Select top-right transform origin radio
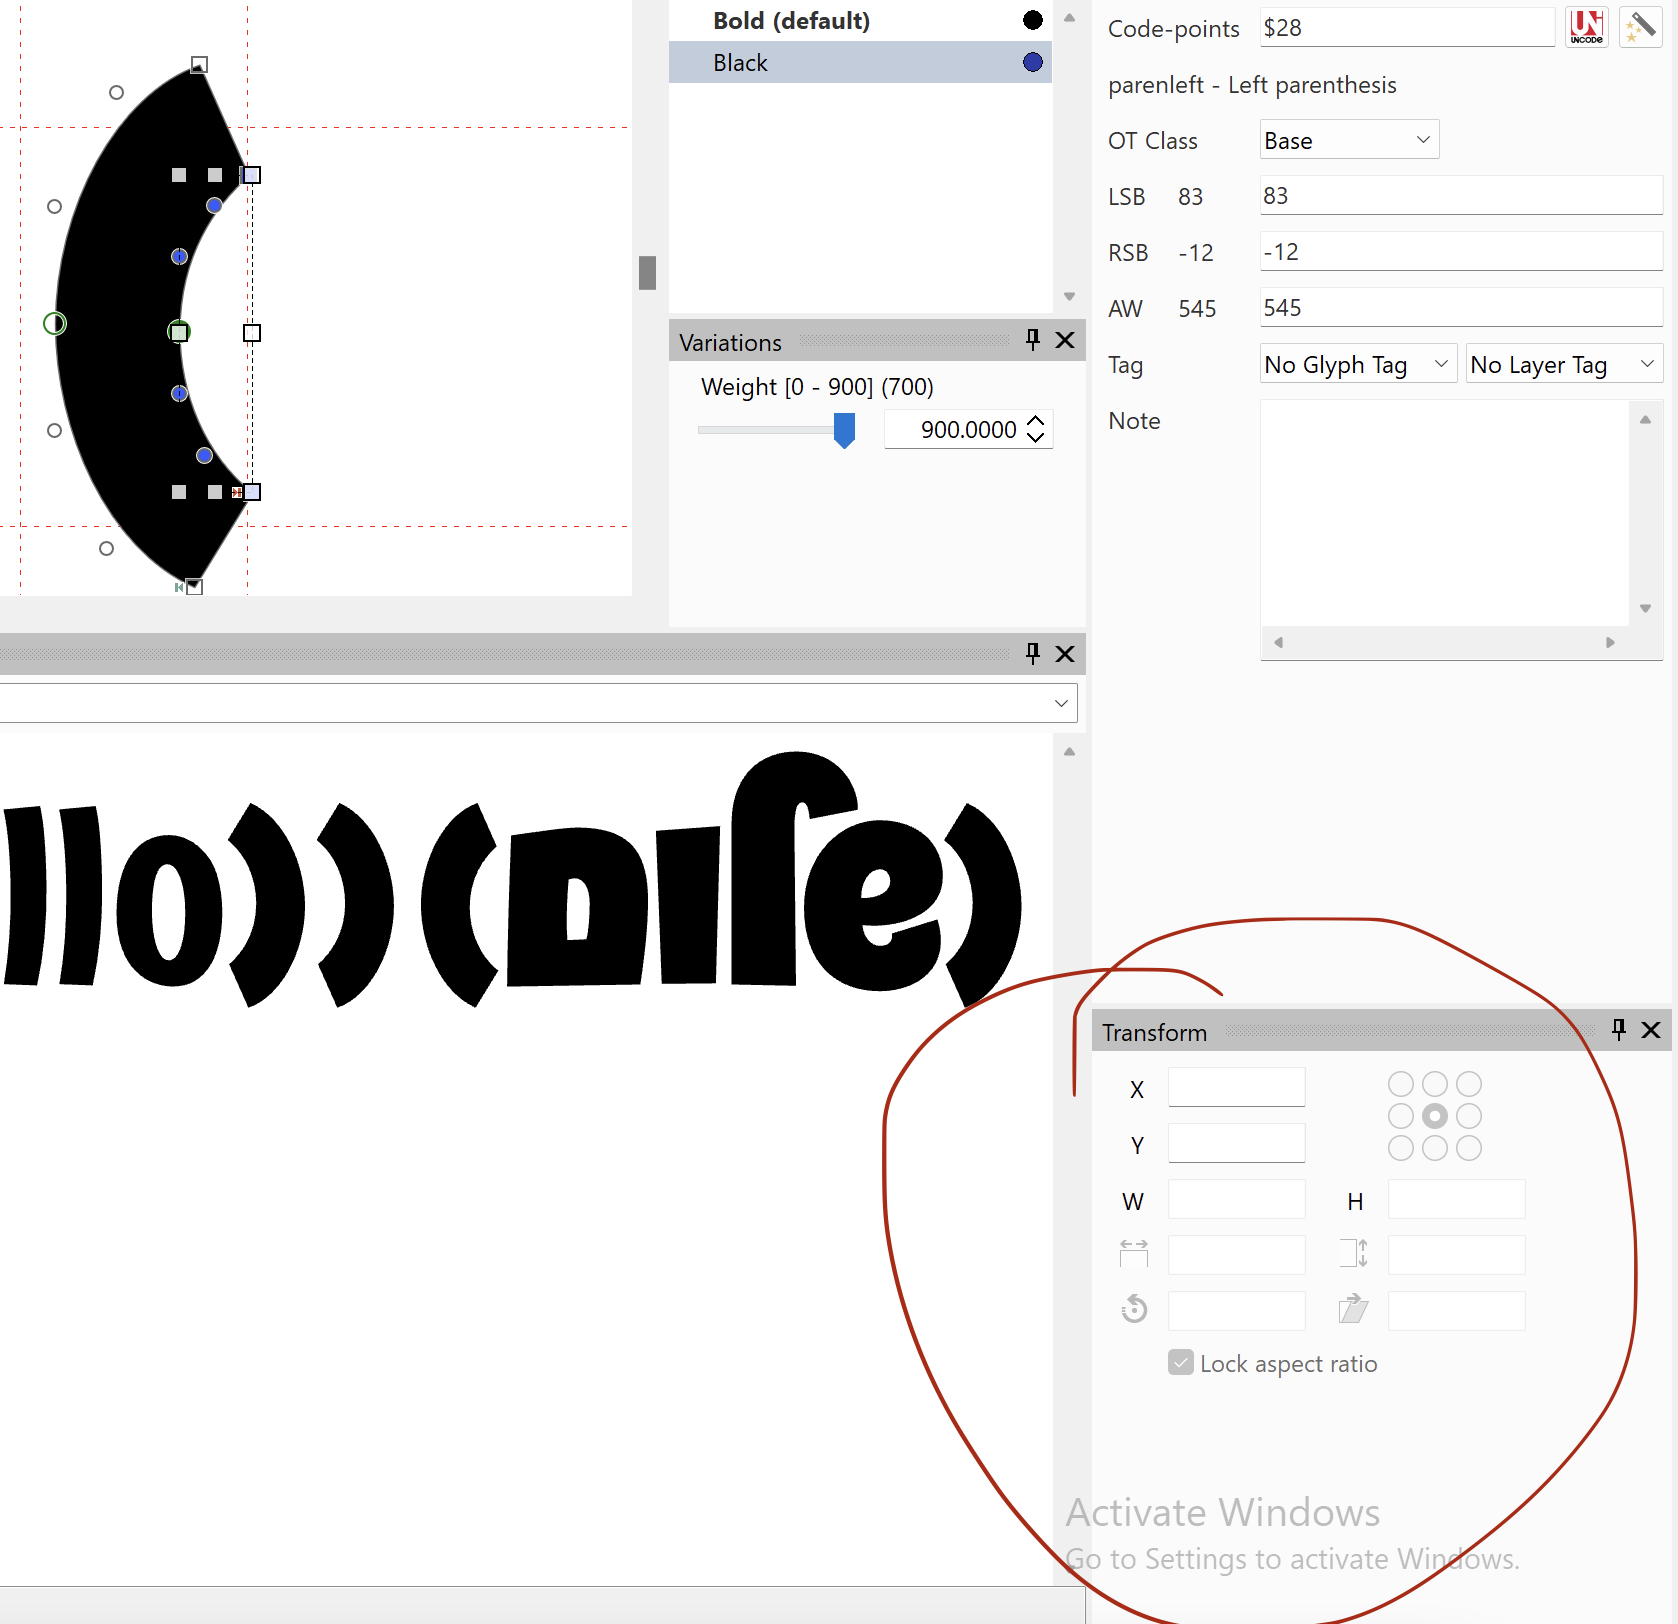 (x=1469, y=1084)
